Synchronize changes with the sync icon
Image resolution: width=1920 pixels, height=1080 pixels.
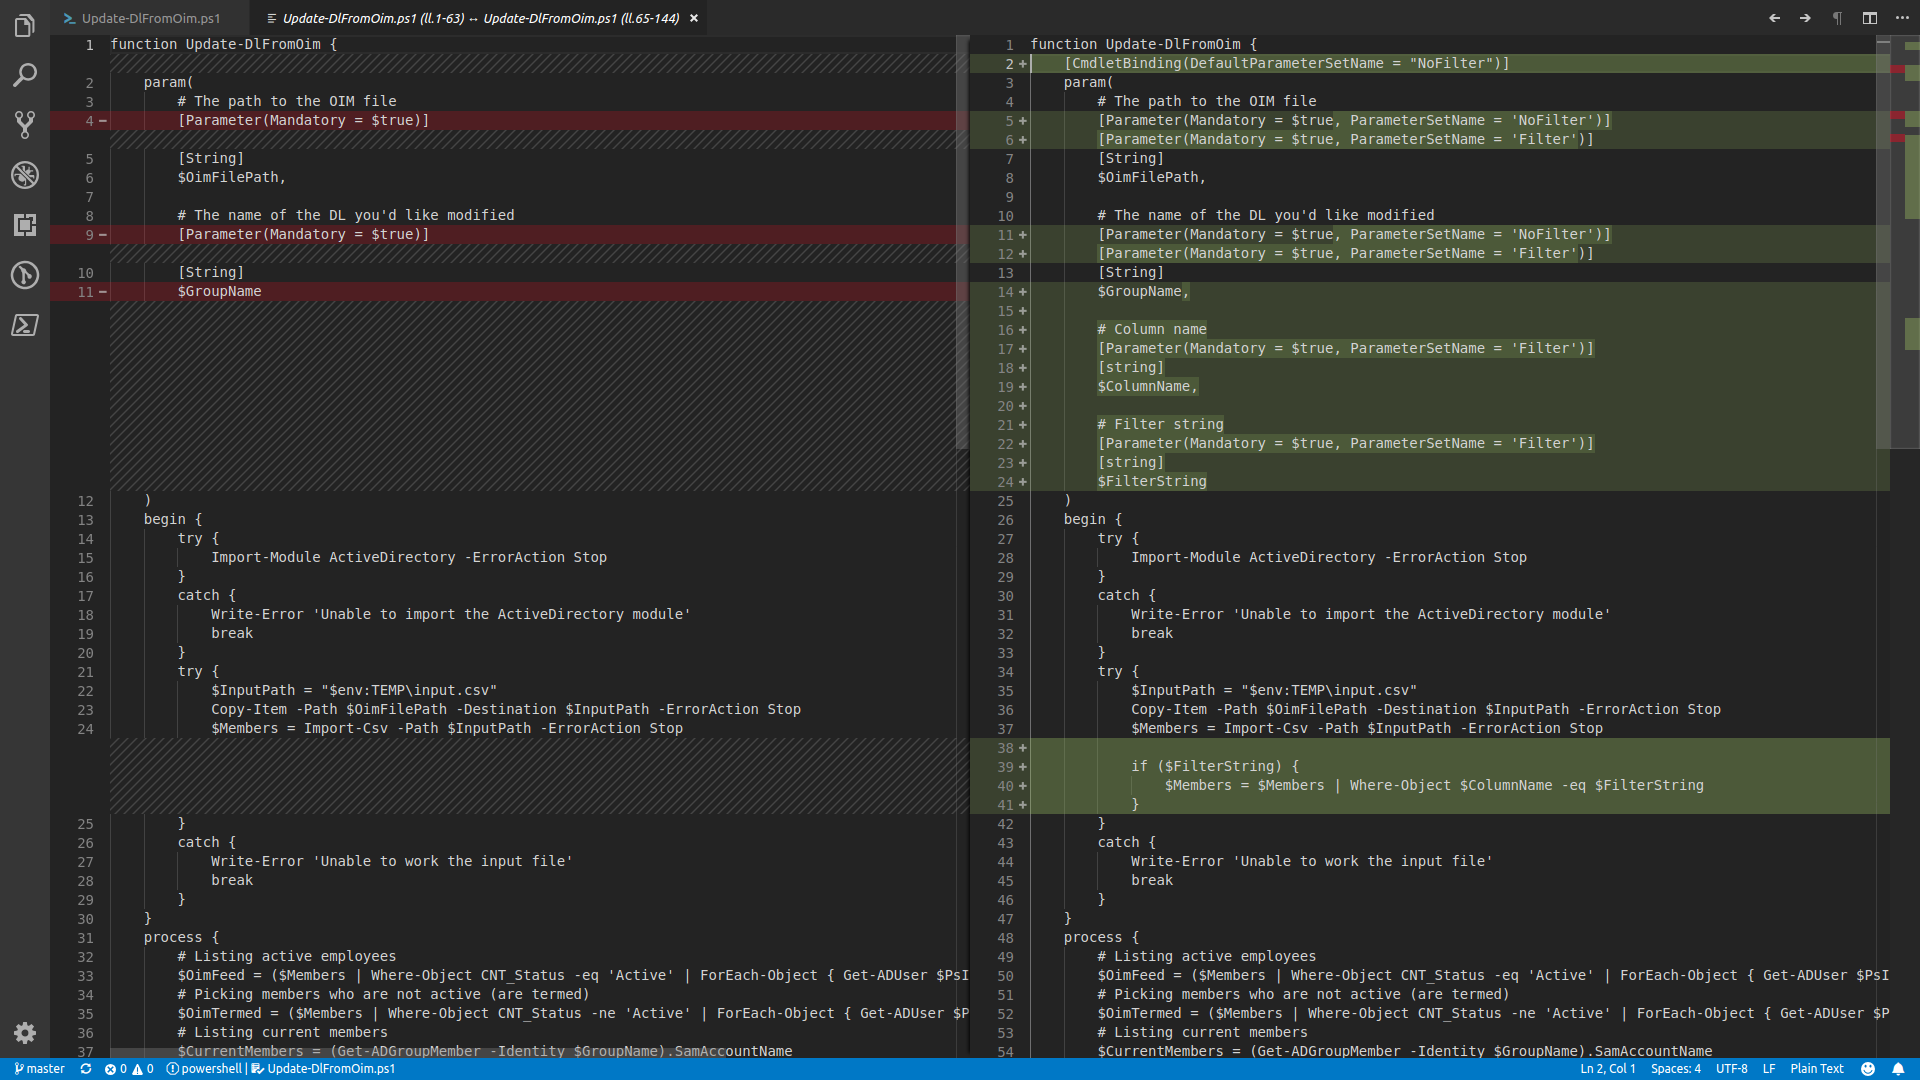coord(86,1069)
